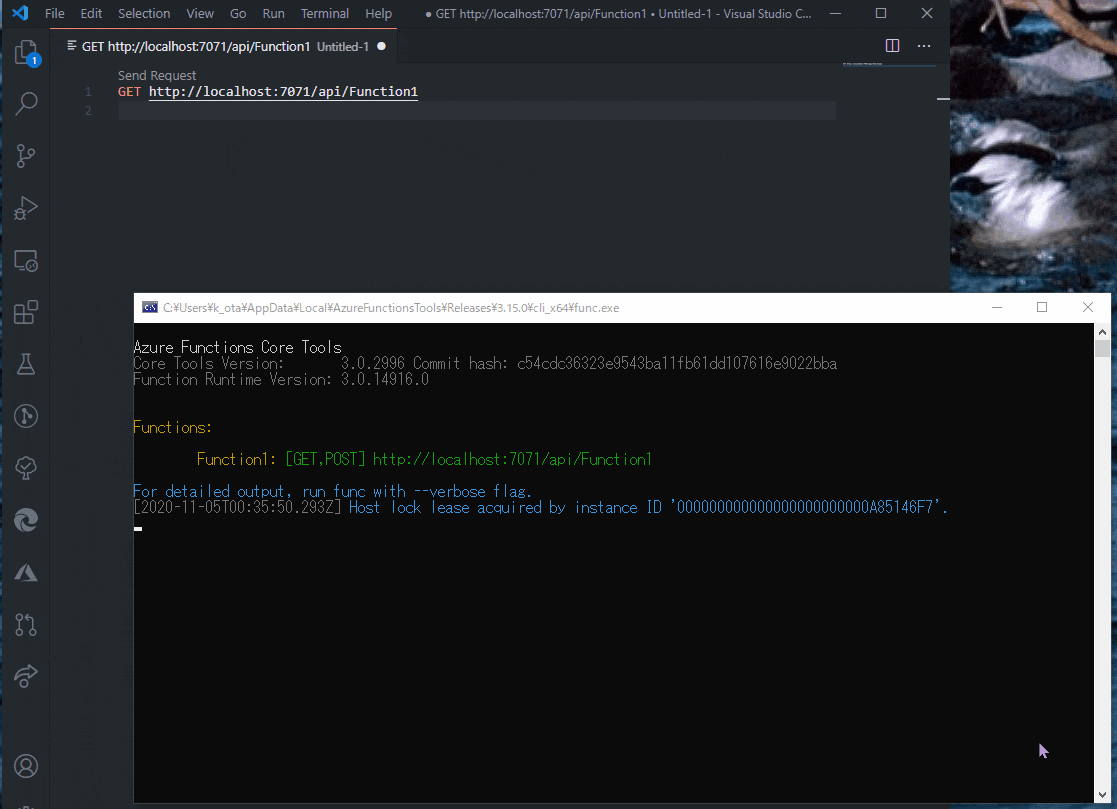
Task: Click the Send Request link
Action: pyautogui.click(x=157, y=75)
